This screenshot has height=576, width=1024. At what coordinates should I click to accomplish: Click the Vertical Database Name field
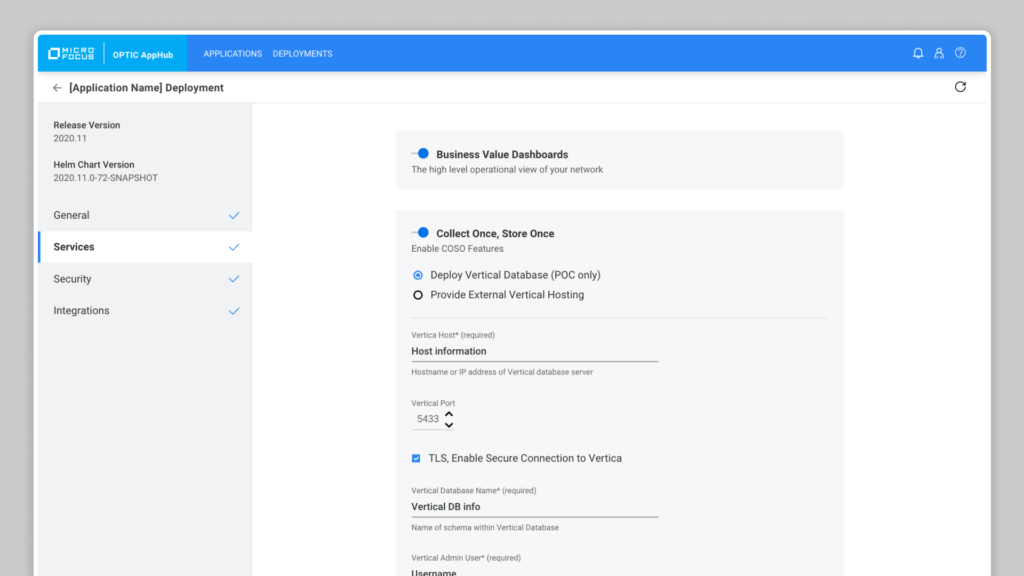pyautogui.click(x=534, y=507)
